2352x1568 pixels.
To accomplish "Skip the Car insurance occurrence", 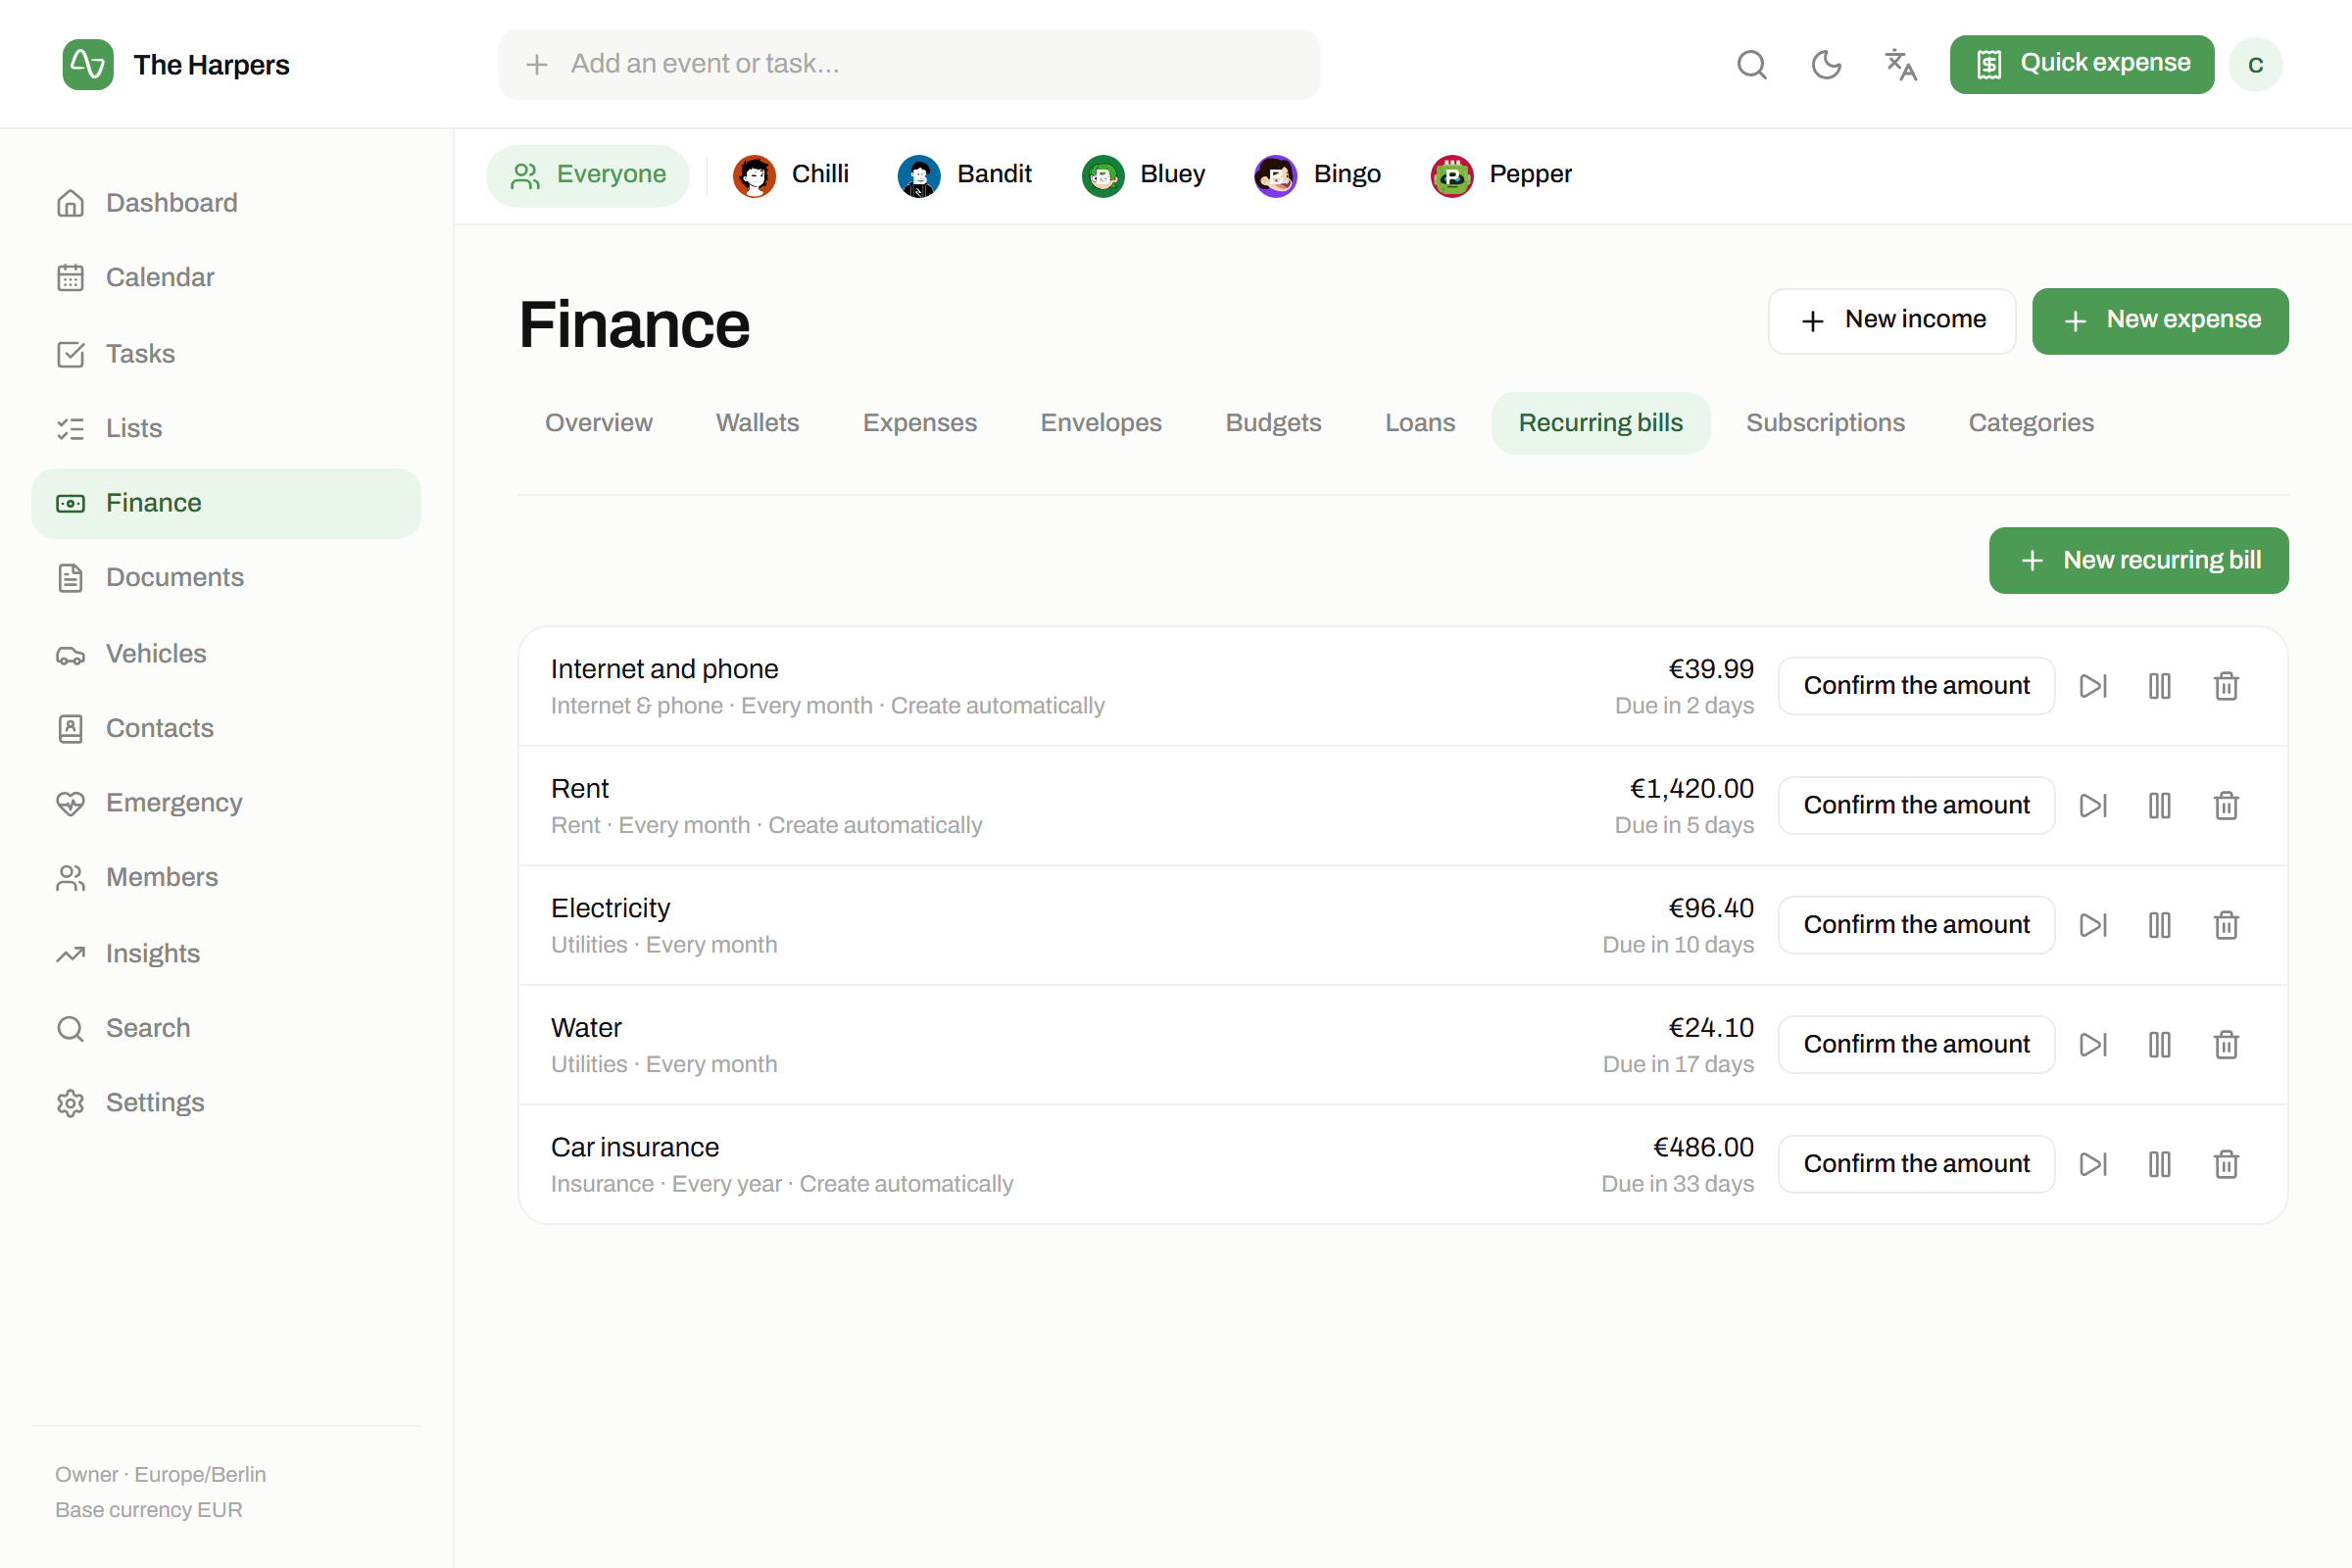I will (x=2093, y=1164).
